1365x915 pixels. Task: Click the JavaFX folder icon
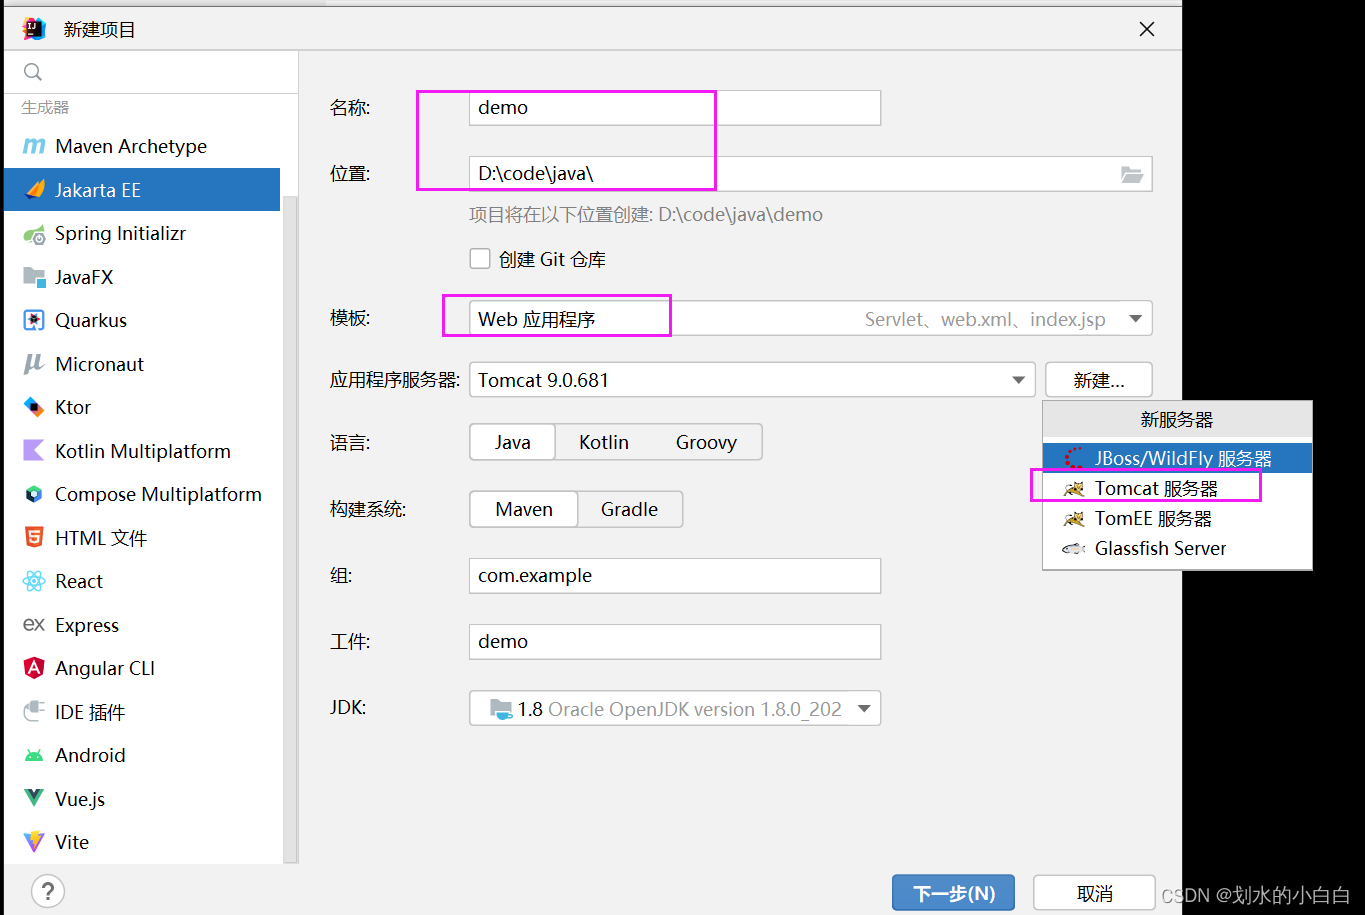(34, 277)
